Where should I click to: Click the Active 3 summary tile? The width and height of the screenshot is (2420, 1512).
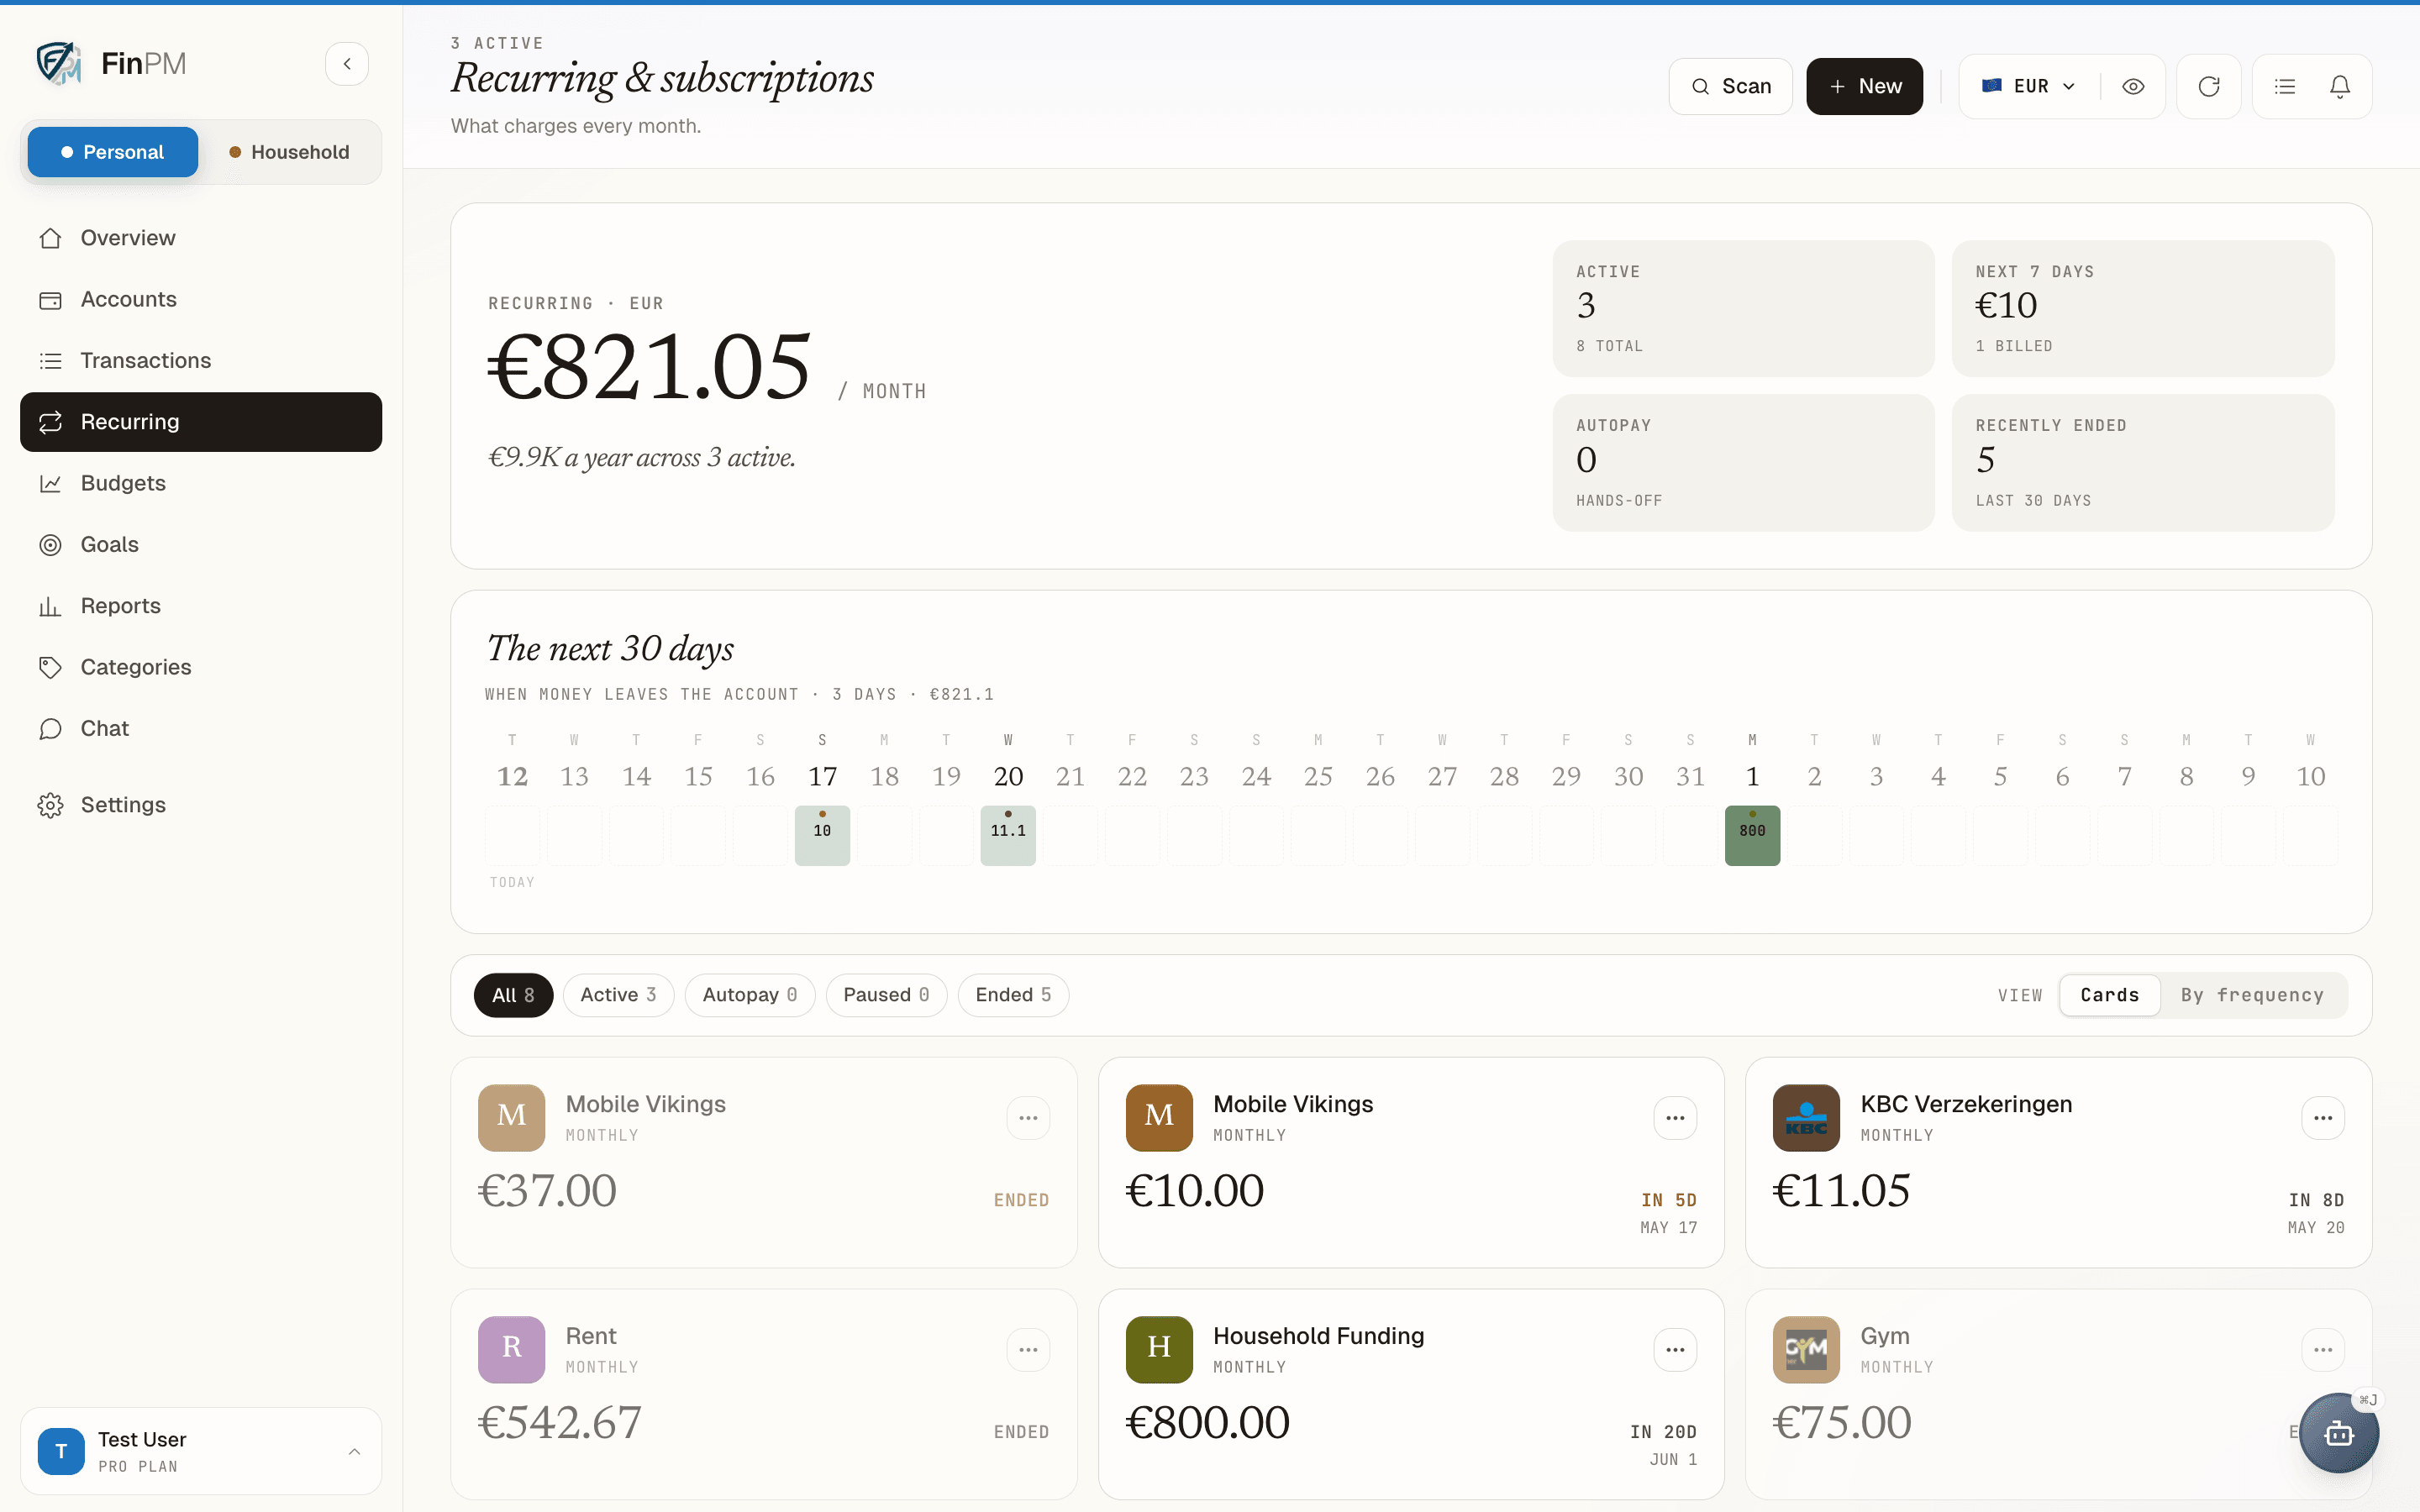click(x=1743, y=308)
